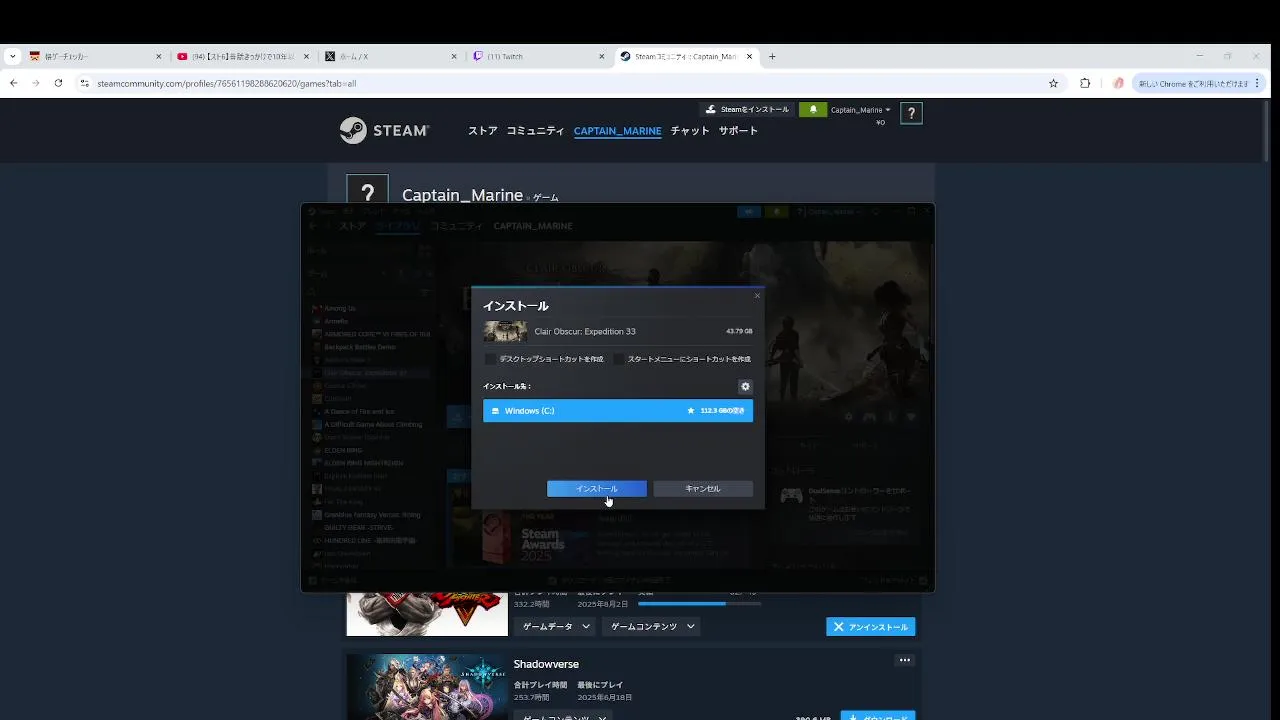Open the コミュニティ menu in Steam web header
Viewport: 1280px width, 720px height.
[x=535, y=131]
